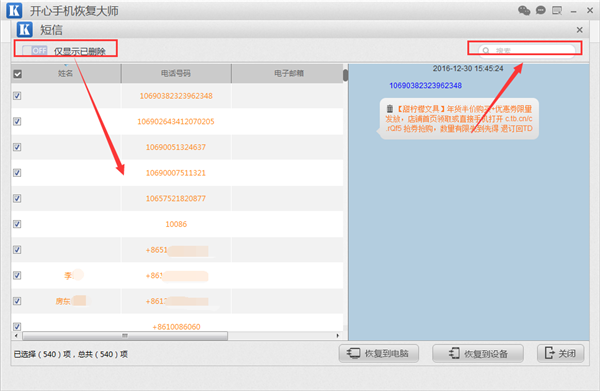This screenshot has height=391, width=600.
Task: Uncheck the select-all header checkbox
Action: (x=18, y=74)
